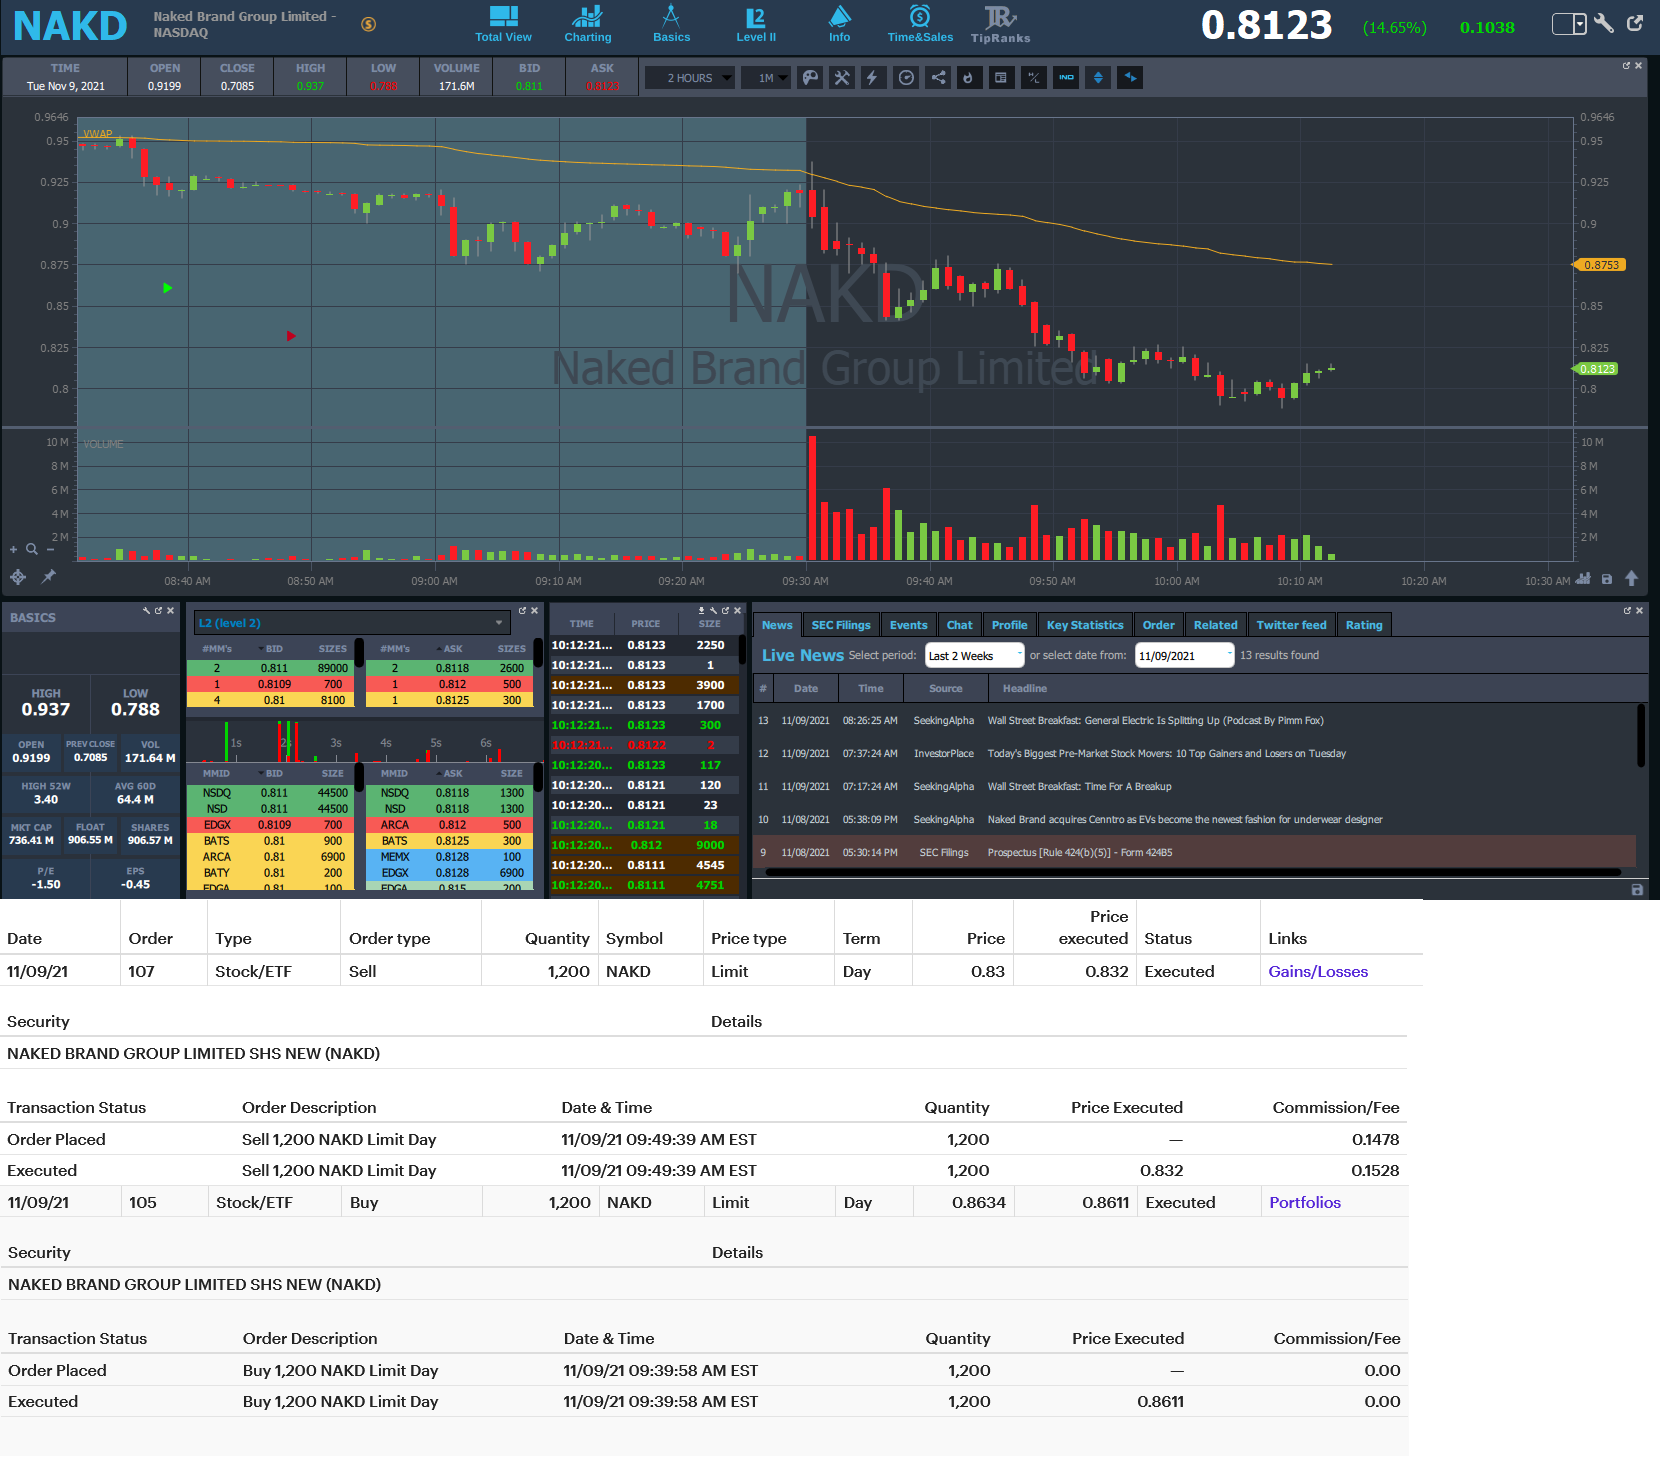Toggle the IND indicators button
The image size is (1660, 1457).
[1066, 78]
